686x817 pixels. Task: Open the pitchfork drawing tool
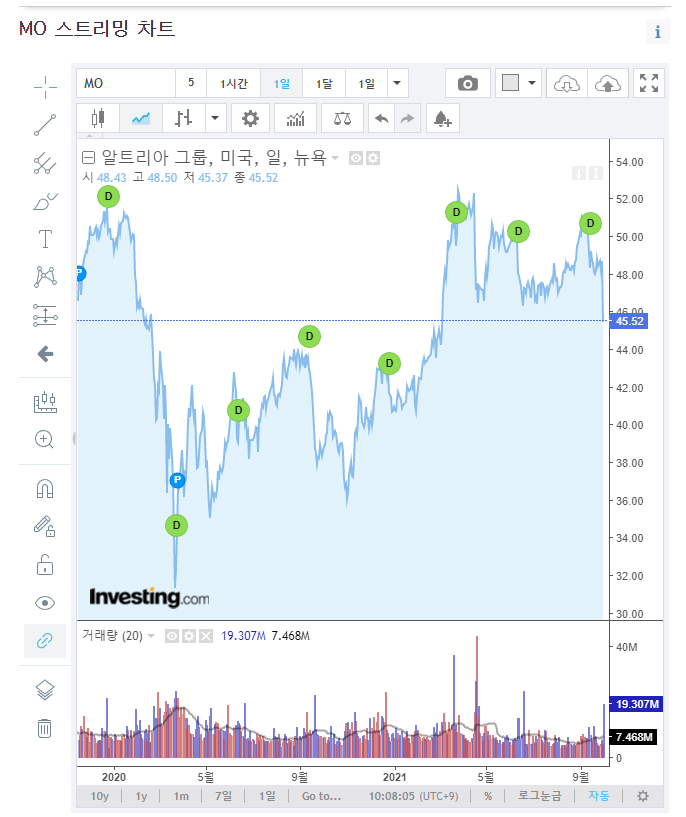pyautogui.click(x=45, y=163)
